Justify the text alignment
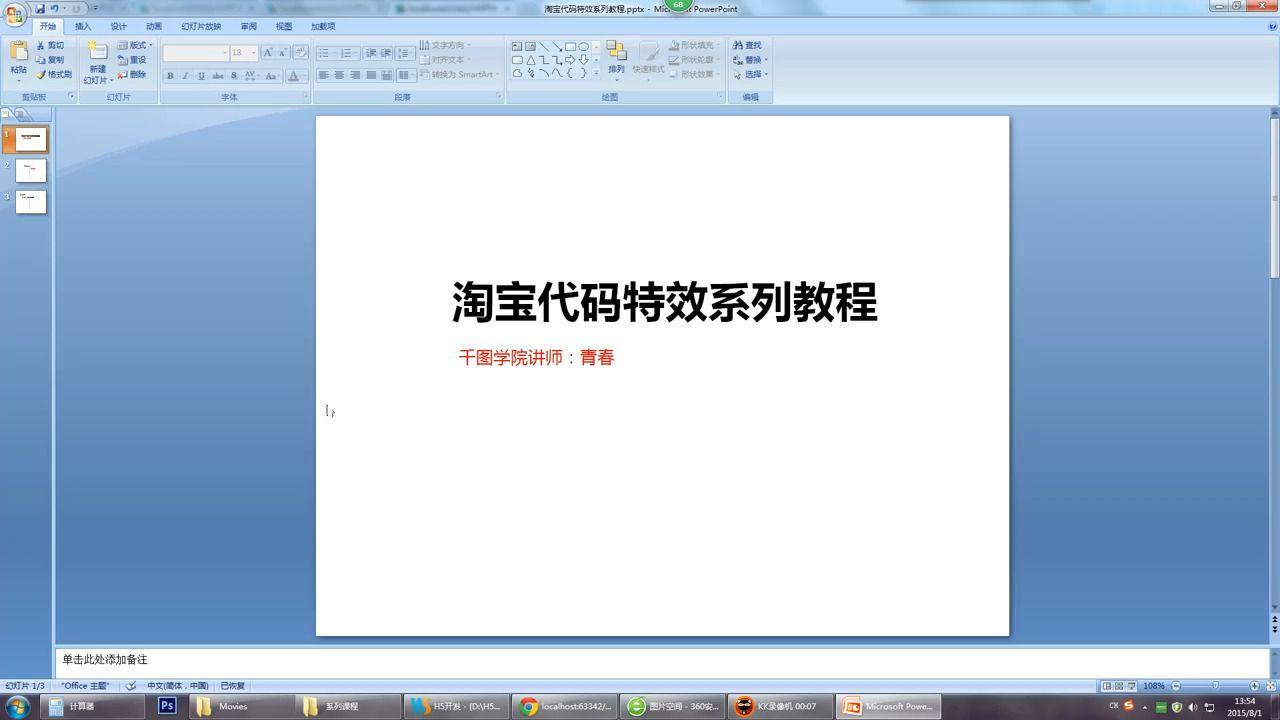1280x720 pixels. click(x=371, y=75)
